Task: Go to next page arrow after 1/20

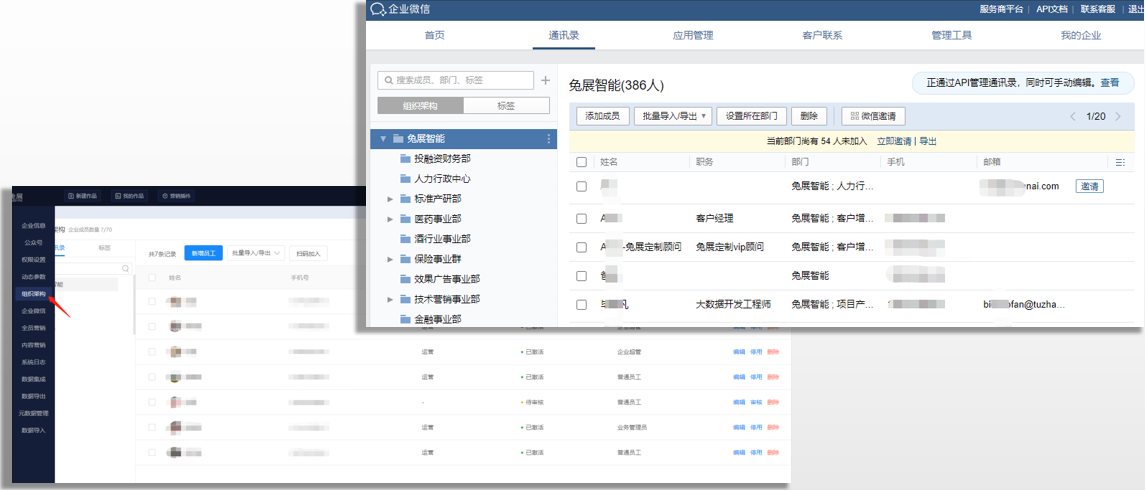Action: tap(1118, 116)
